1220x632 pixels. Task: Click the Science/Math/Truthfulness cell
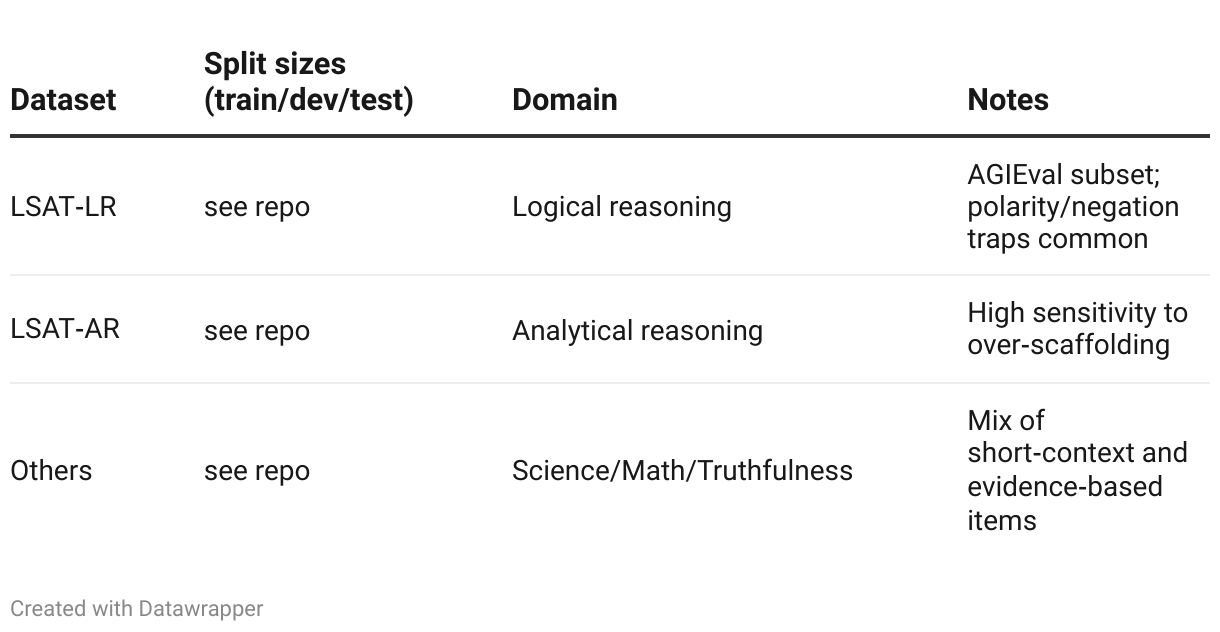point(682,470)
